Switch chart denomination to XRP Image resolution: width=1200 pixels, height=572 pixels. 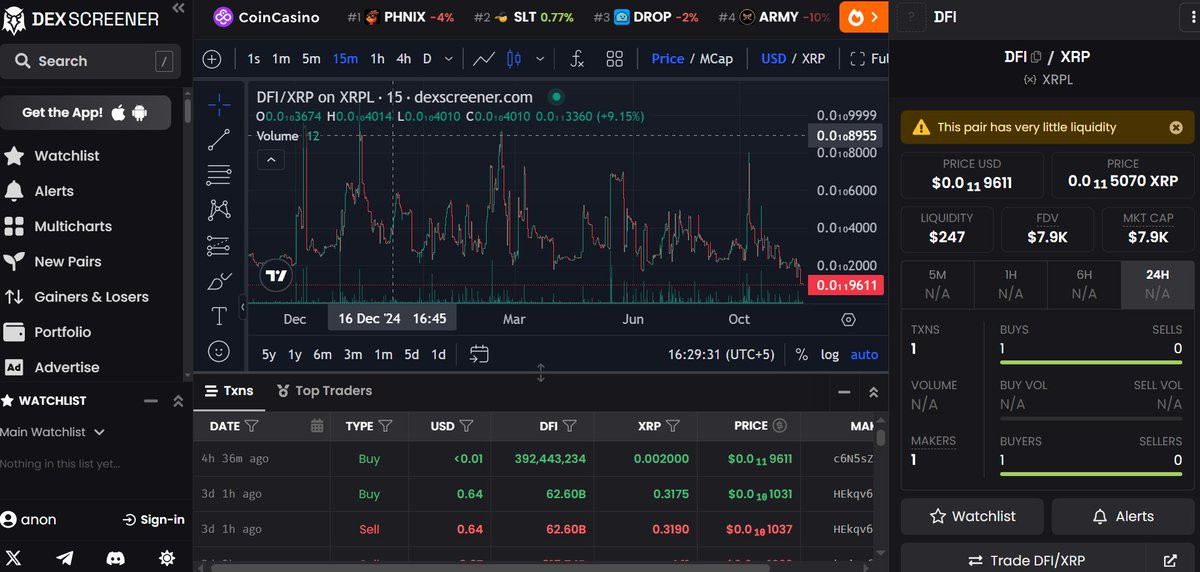pyautogui.click(x=813, y=59)
